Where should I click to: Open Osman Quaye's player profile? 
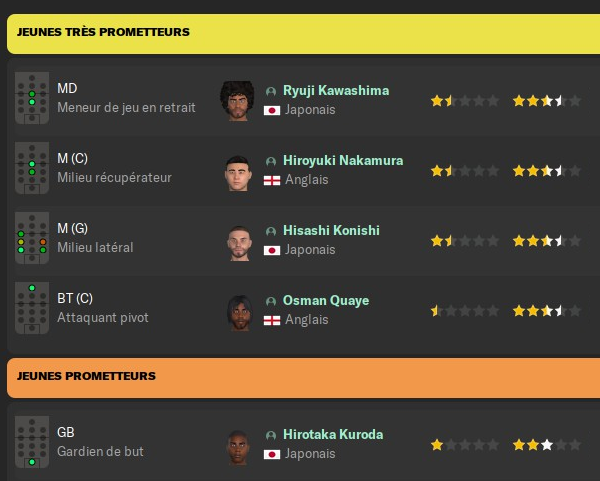coord(326,300)
